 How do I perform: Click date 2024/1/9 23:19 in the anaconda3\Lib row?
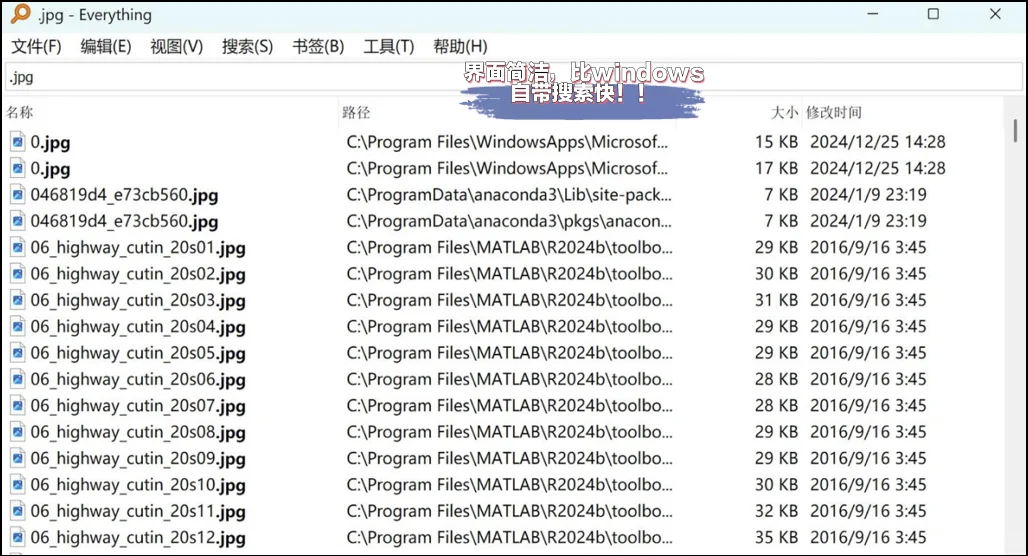pos(869,195)
